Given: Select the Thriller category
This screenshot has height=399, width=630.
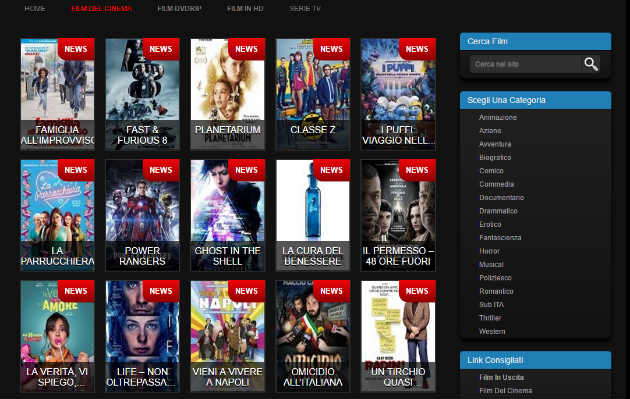Looking at the screenshot, I should click(x=490, y=318).
